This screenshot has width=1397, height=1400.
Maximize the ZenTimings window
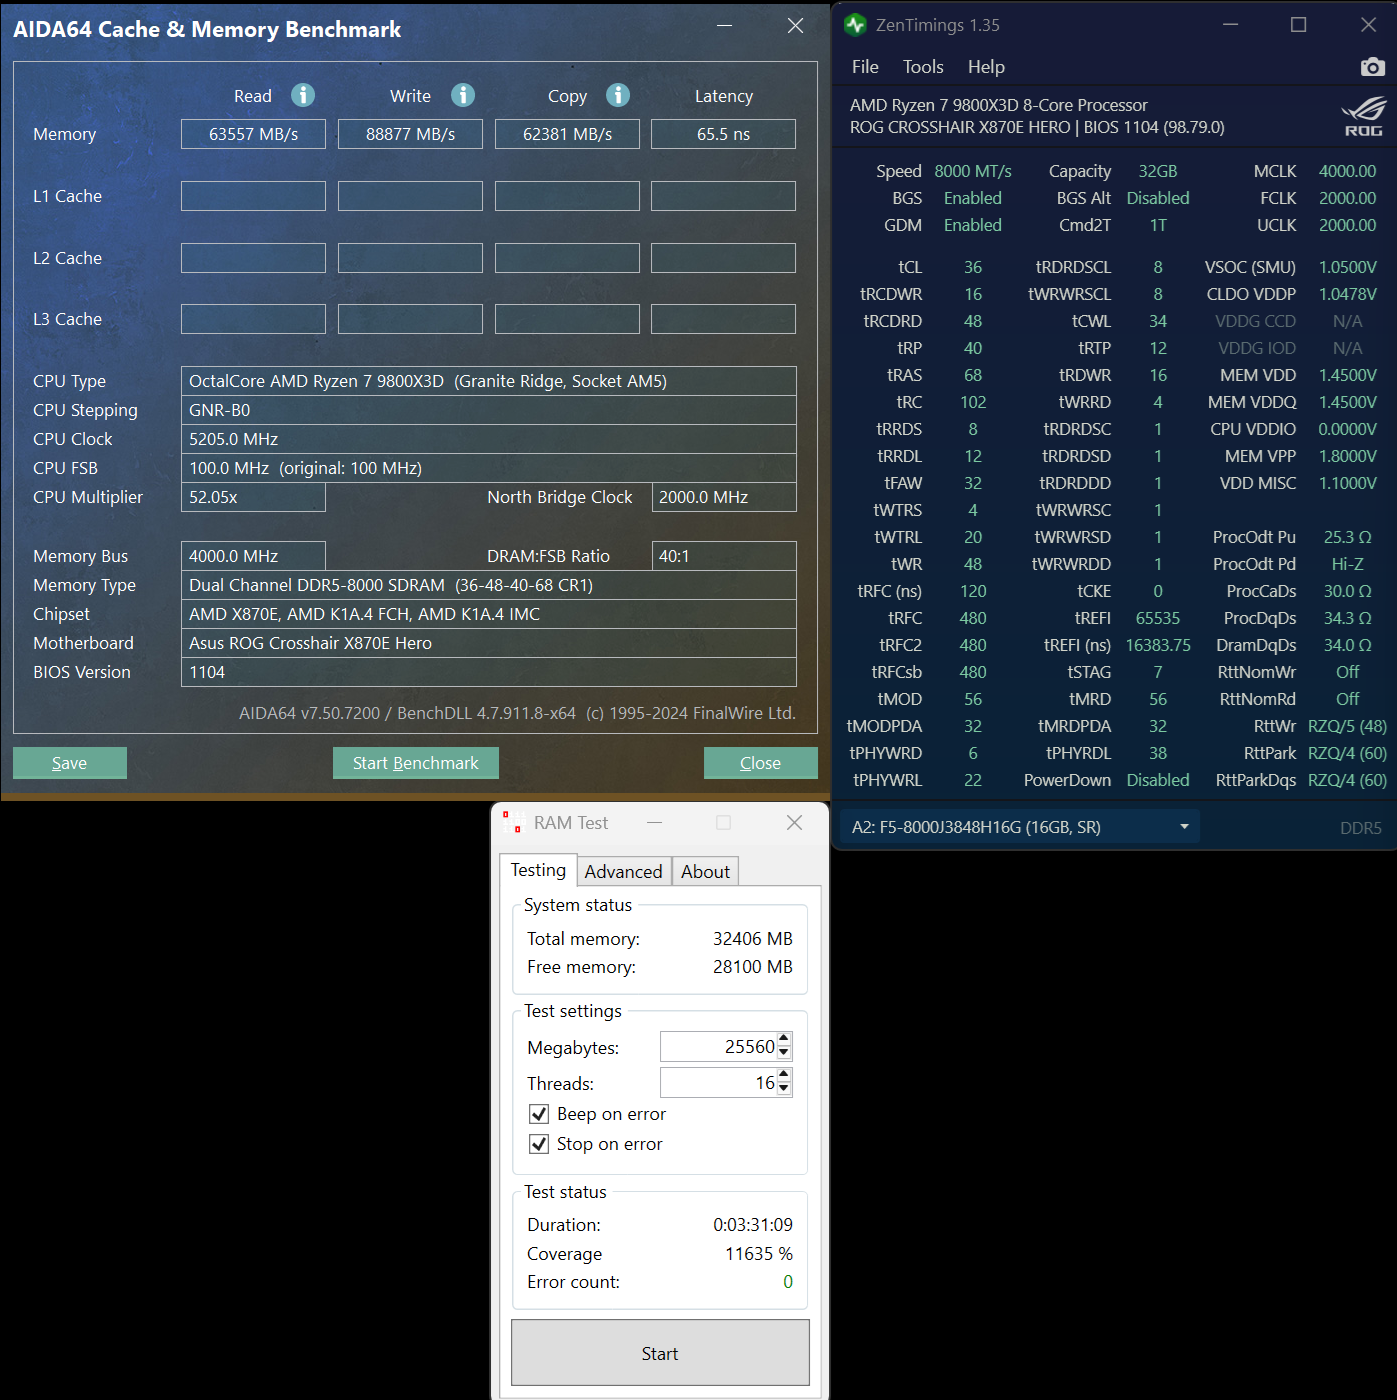tap(1298, 25)
